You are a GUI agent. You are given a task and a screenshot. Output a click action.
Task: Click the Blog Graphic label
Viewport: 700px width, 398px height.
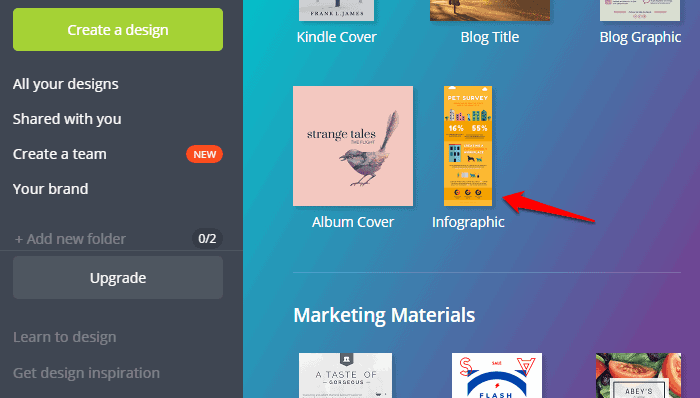pyautogui.click(x=640, y=37)
